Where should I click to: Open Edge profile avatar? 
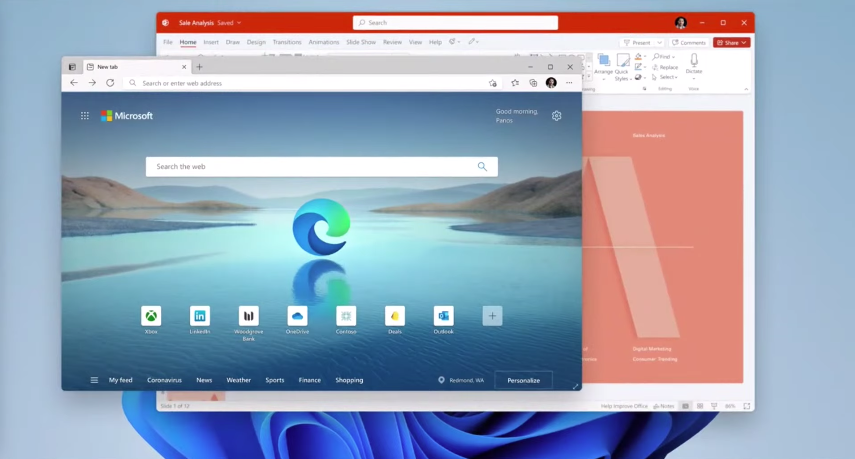point(551,83)
